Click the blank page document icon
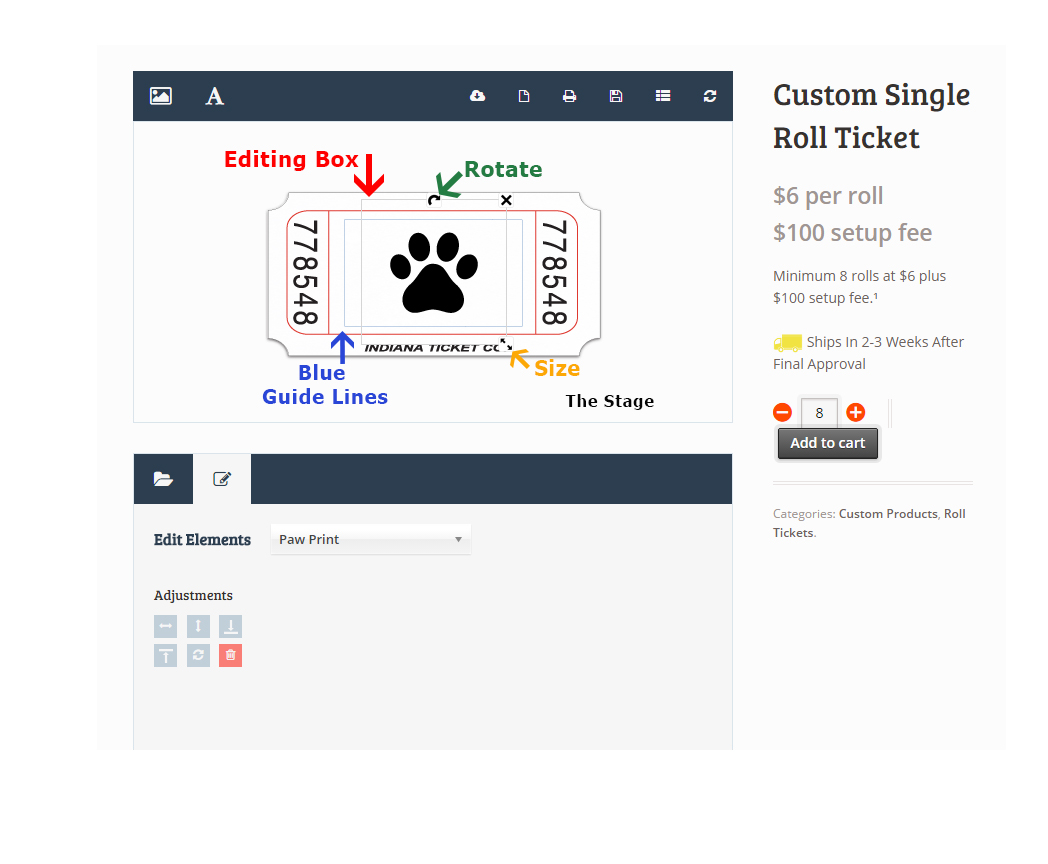 523,96
